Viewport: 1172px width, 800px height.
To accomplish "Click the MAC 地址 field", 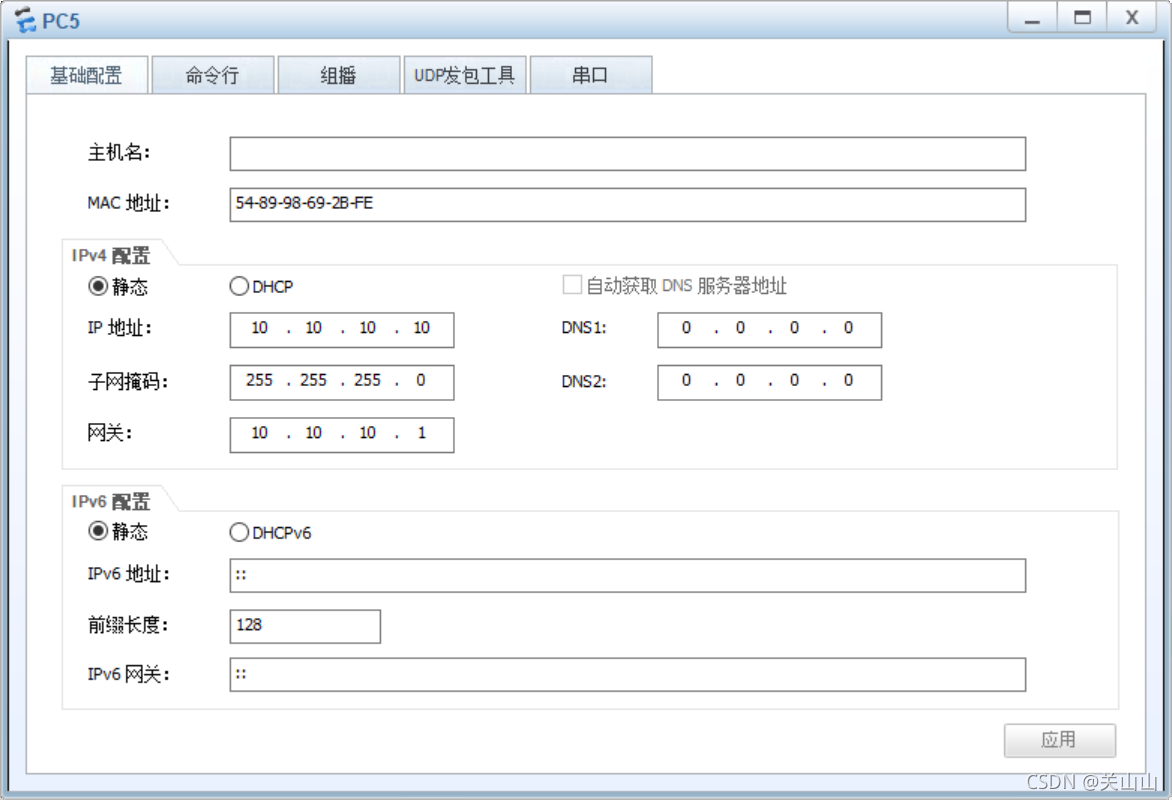I will tap(628, 204).
